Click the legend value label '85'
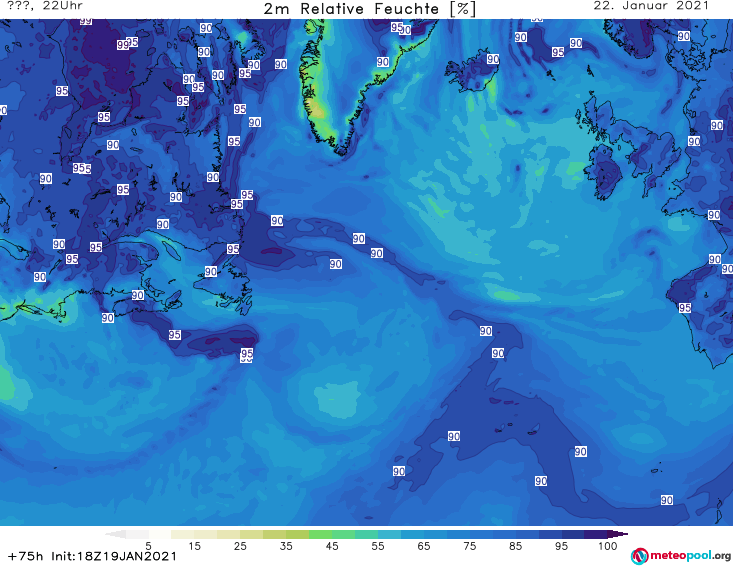 (x=515, y=546)
